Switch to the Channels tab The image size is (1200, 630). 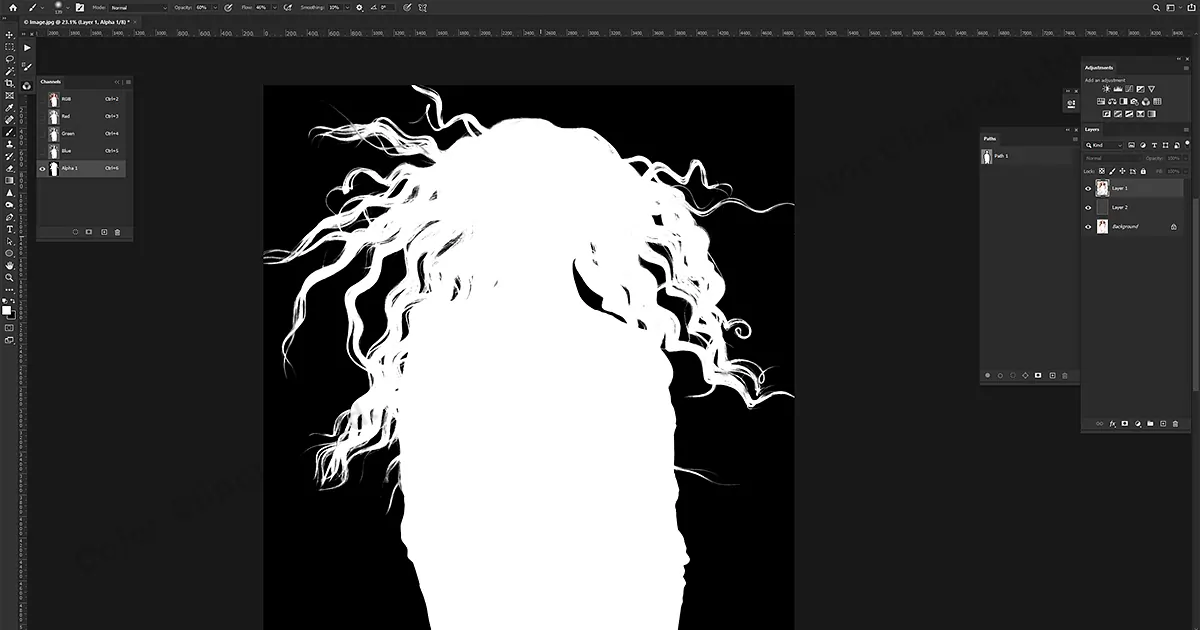pyautogui.click(x=51, y=81)
